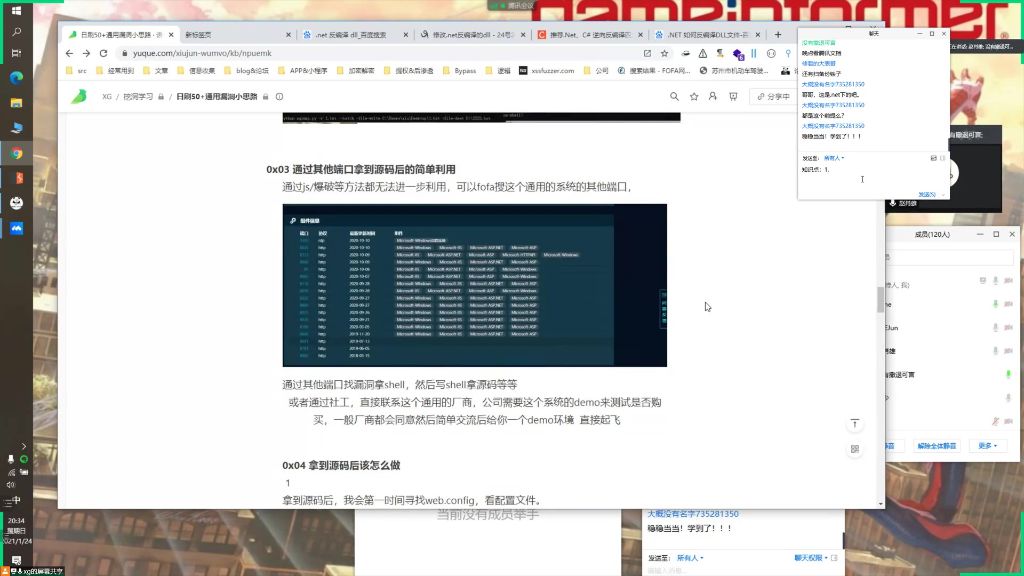The height and width of the screenshot is (576, 1024).
Task: Jump to top of the Yuque document
Action: (854, 424)
